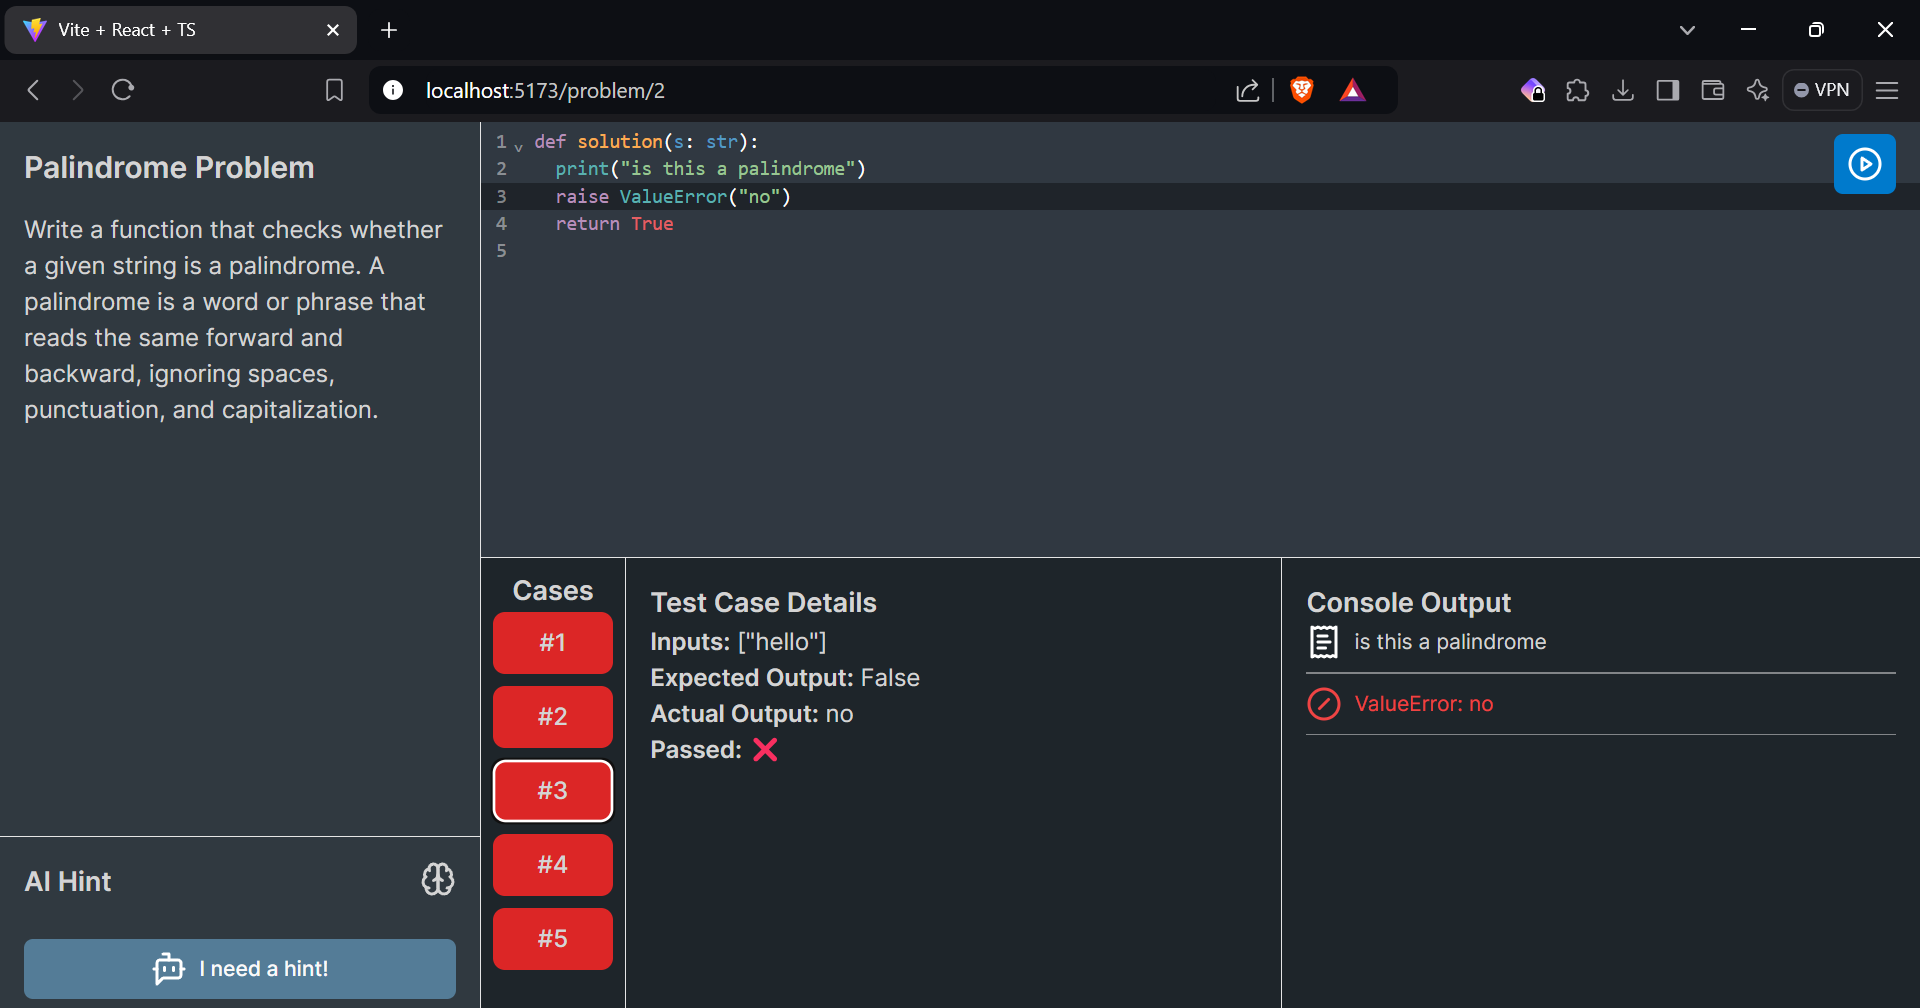1920x1008 pixels.
Task: Toggle the browser sidebar panel
Action: [1668, 91]
